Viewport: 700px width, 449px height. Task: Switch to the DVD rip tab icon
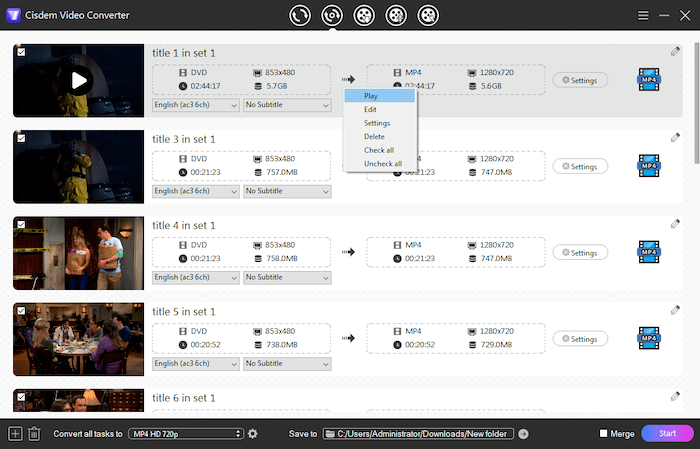[332, 15]
